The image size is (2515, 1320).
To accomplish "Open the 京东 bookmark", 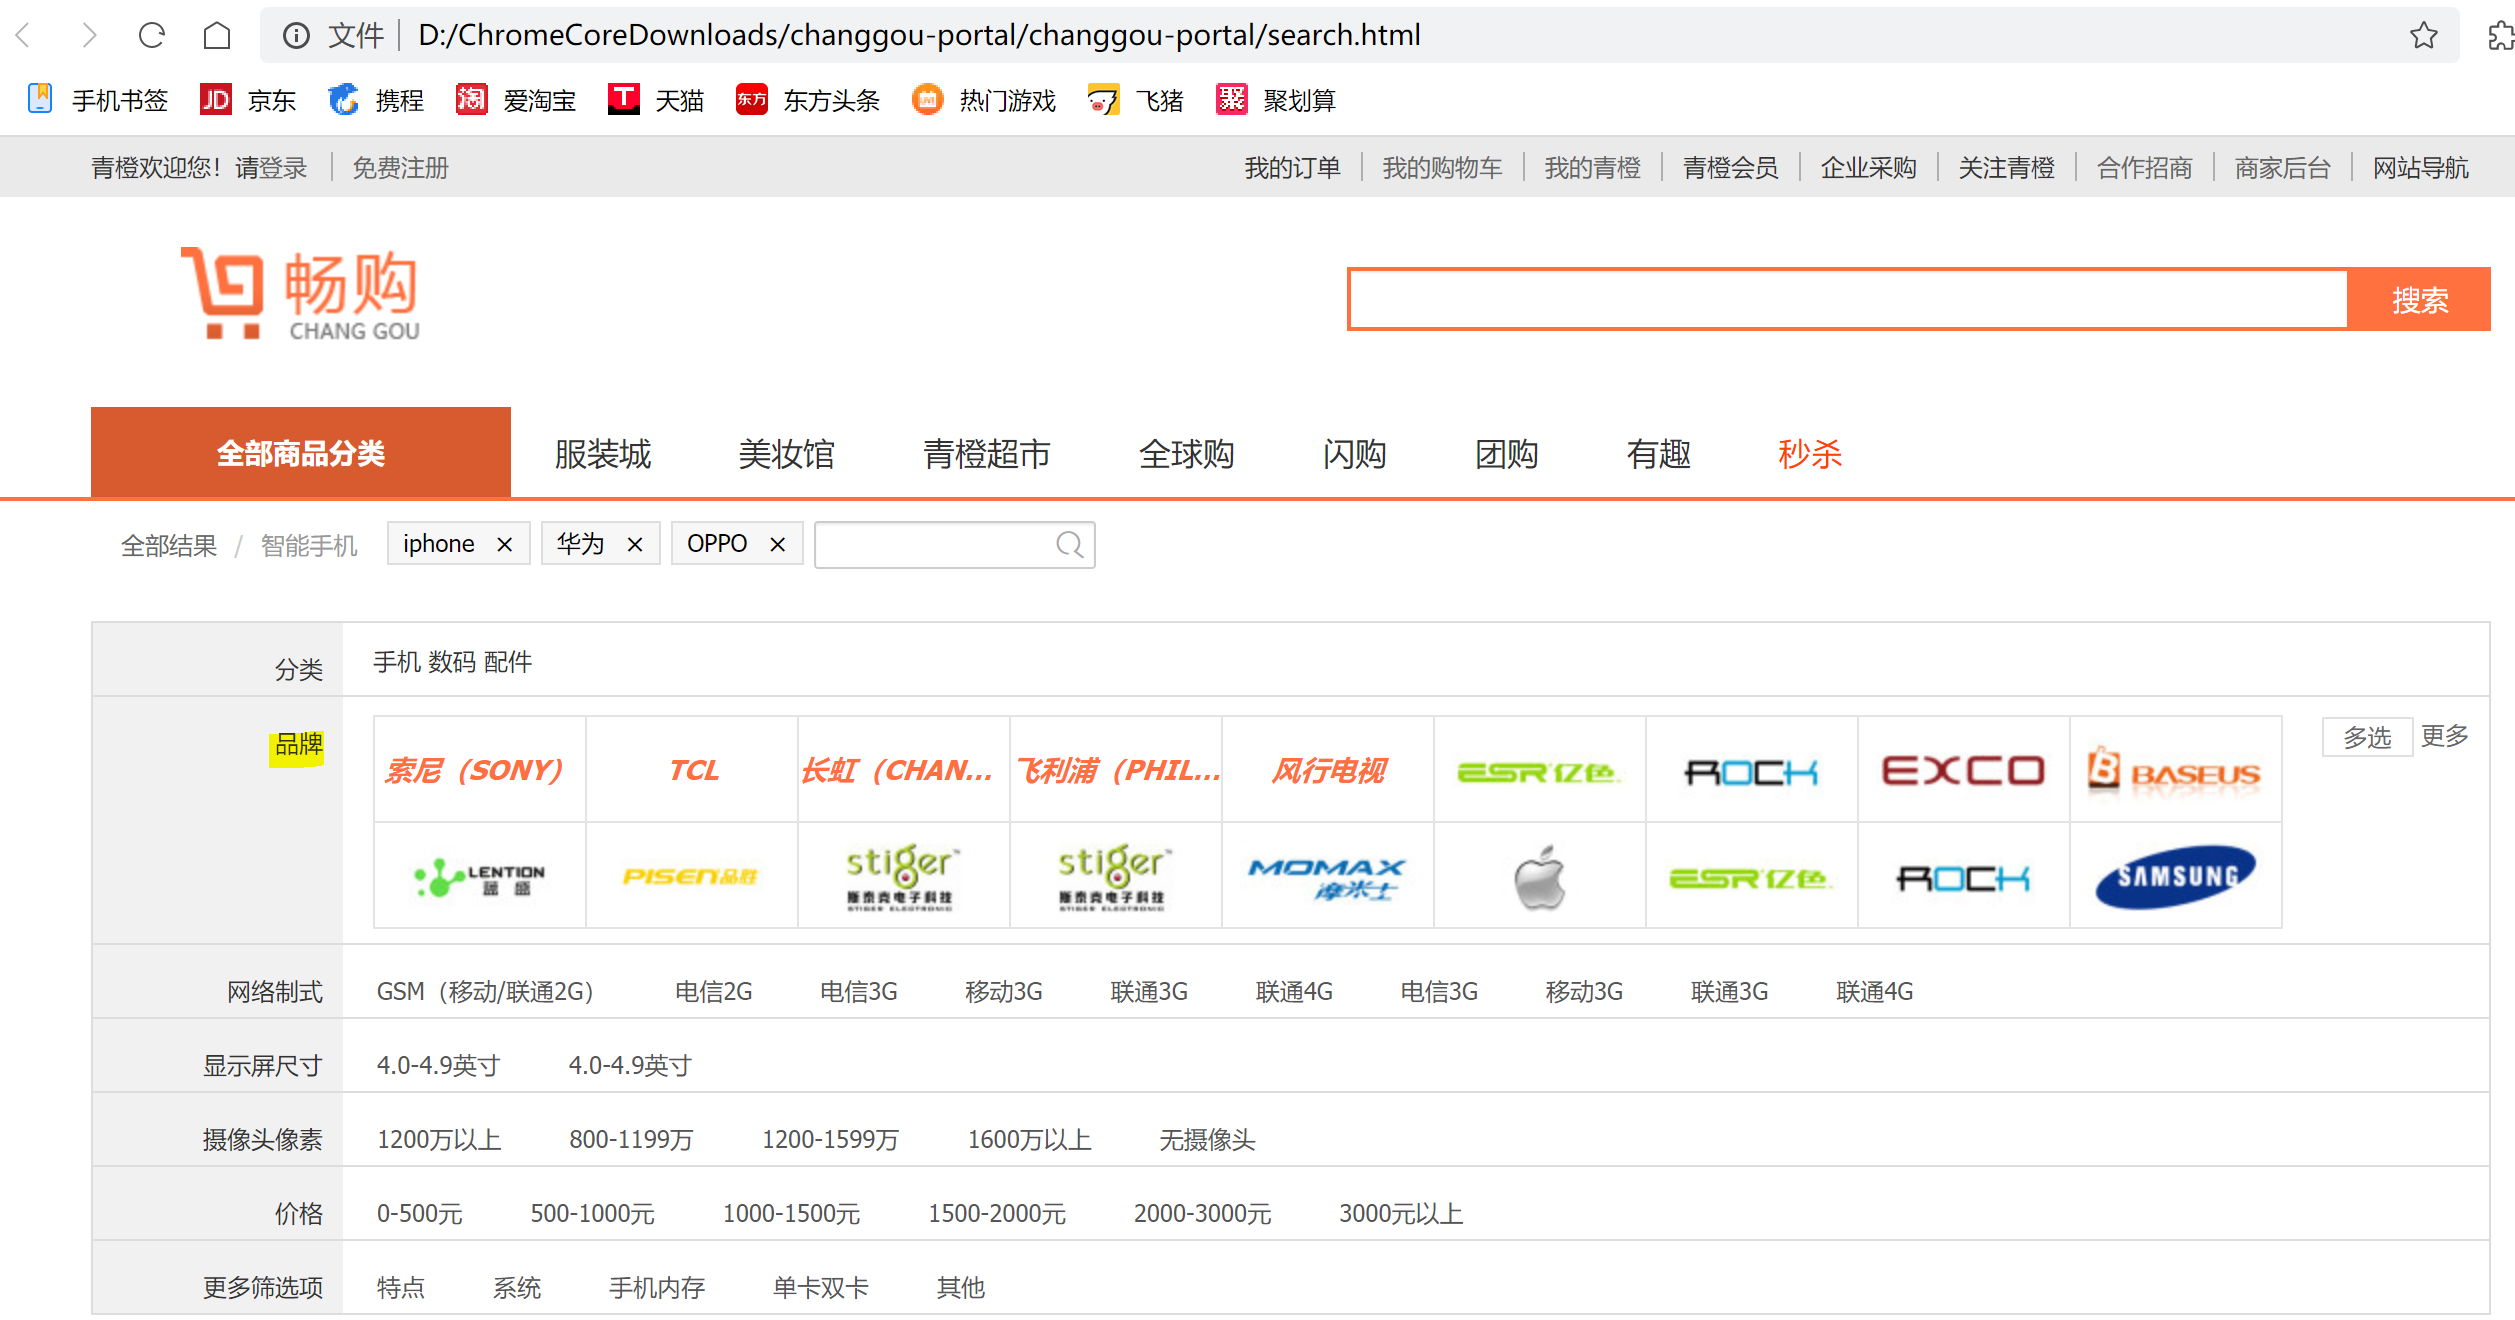I will (x=248, y=100).
